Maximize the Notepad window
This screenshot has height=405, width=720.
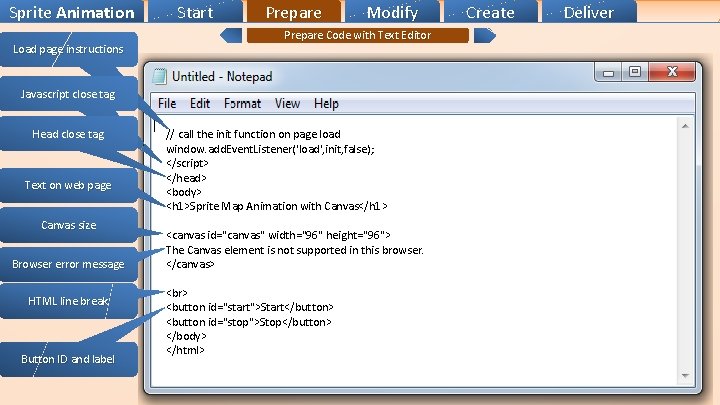[635, 72]
